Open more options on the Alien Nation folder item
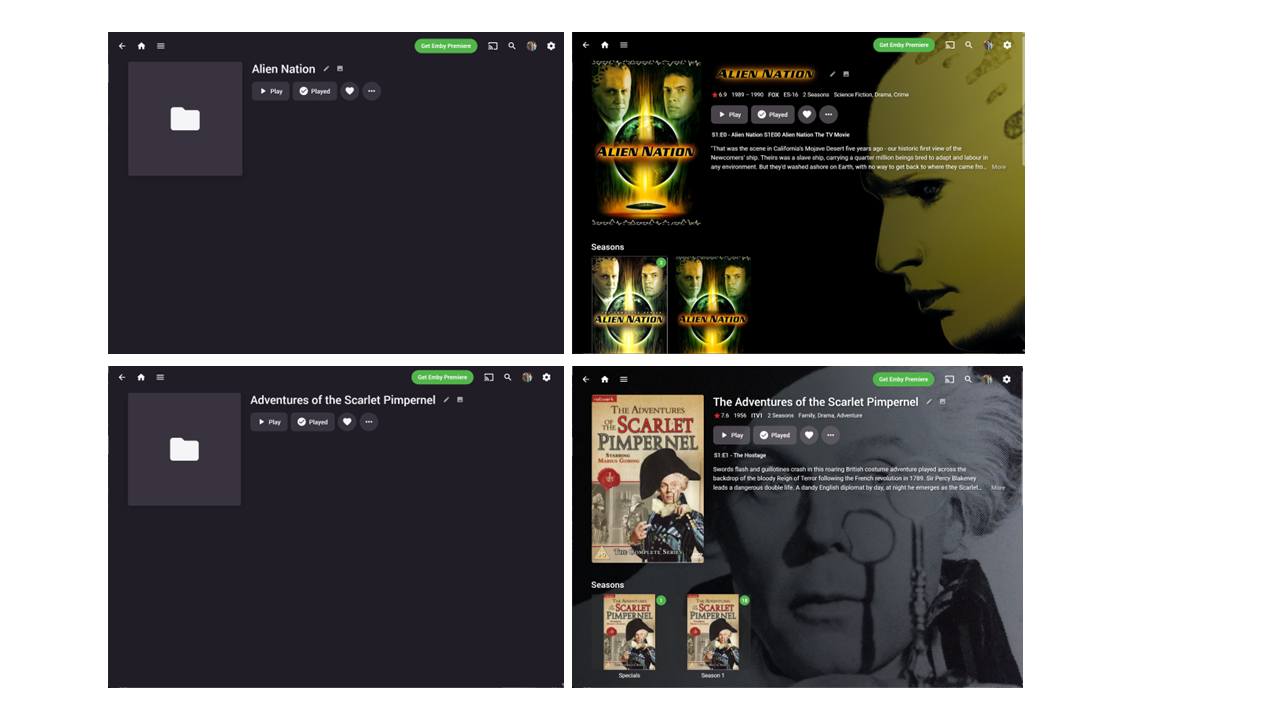Screen dimensions: 1280x720 point(371,91)
